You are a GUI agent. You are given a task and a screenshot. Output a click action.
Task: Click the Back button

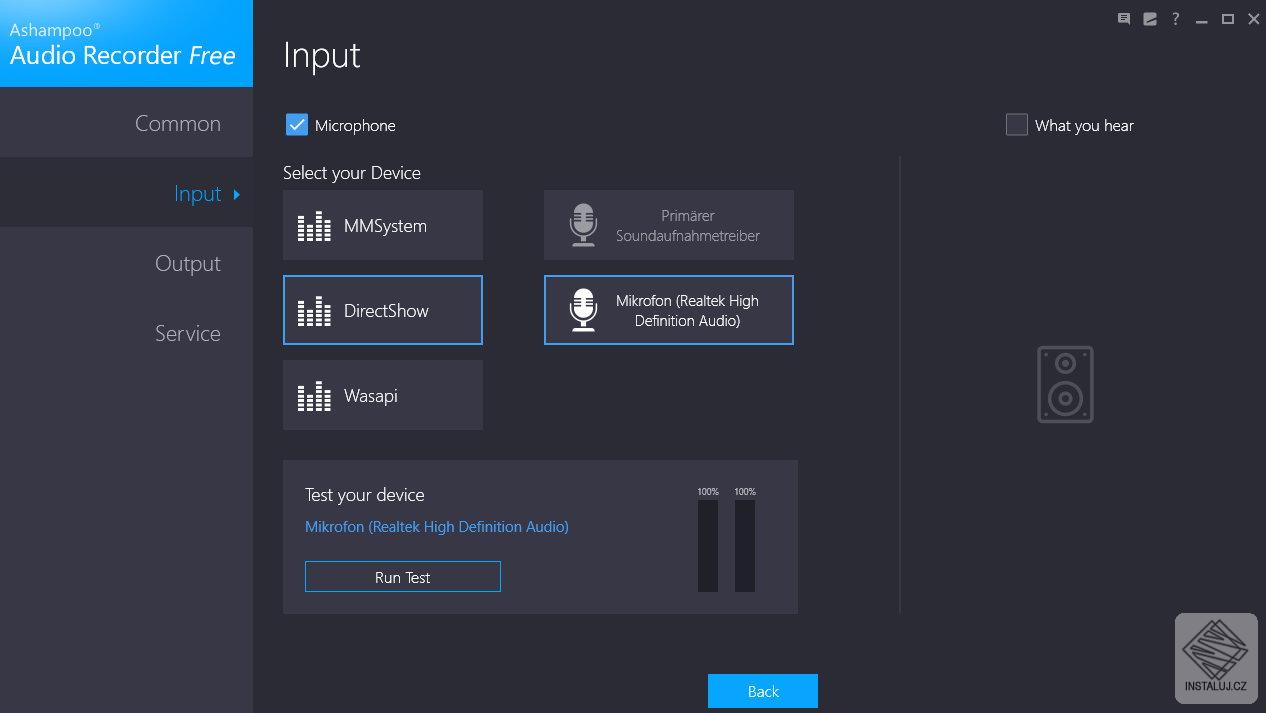coord(763,691)
